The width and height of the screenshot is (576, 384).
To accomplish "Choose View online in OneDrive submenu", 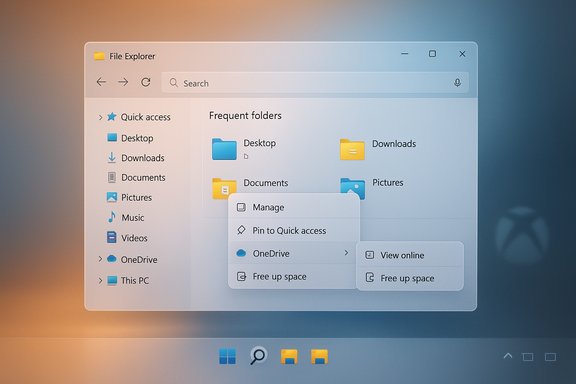I will pyautogui.click(x=410, y=255).
